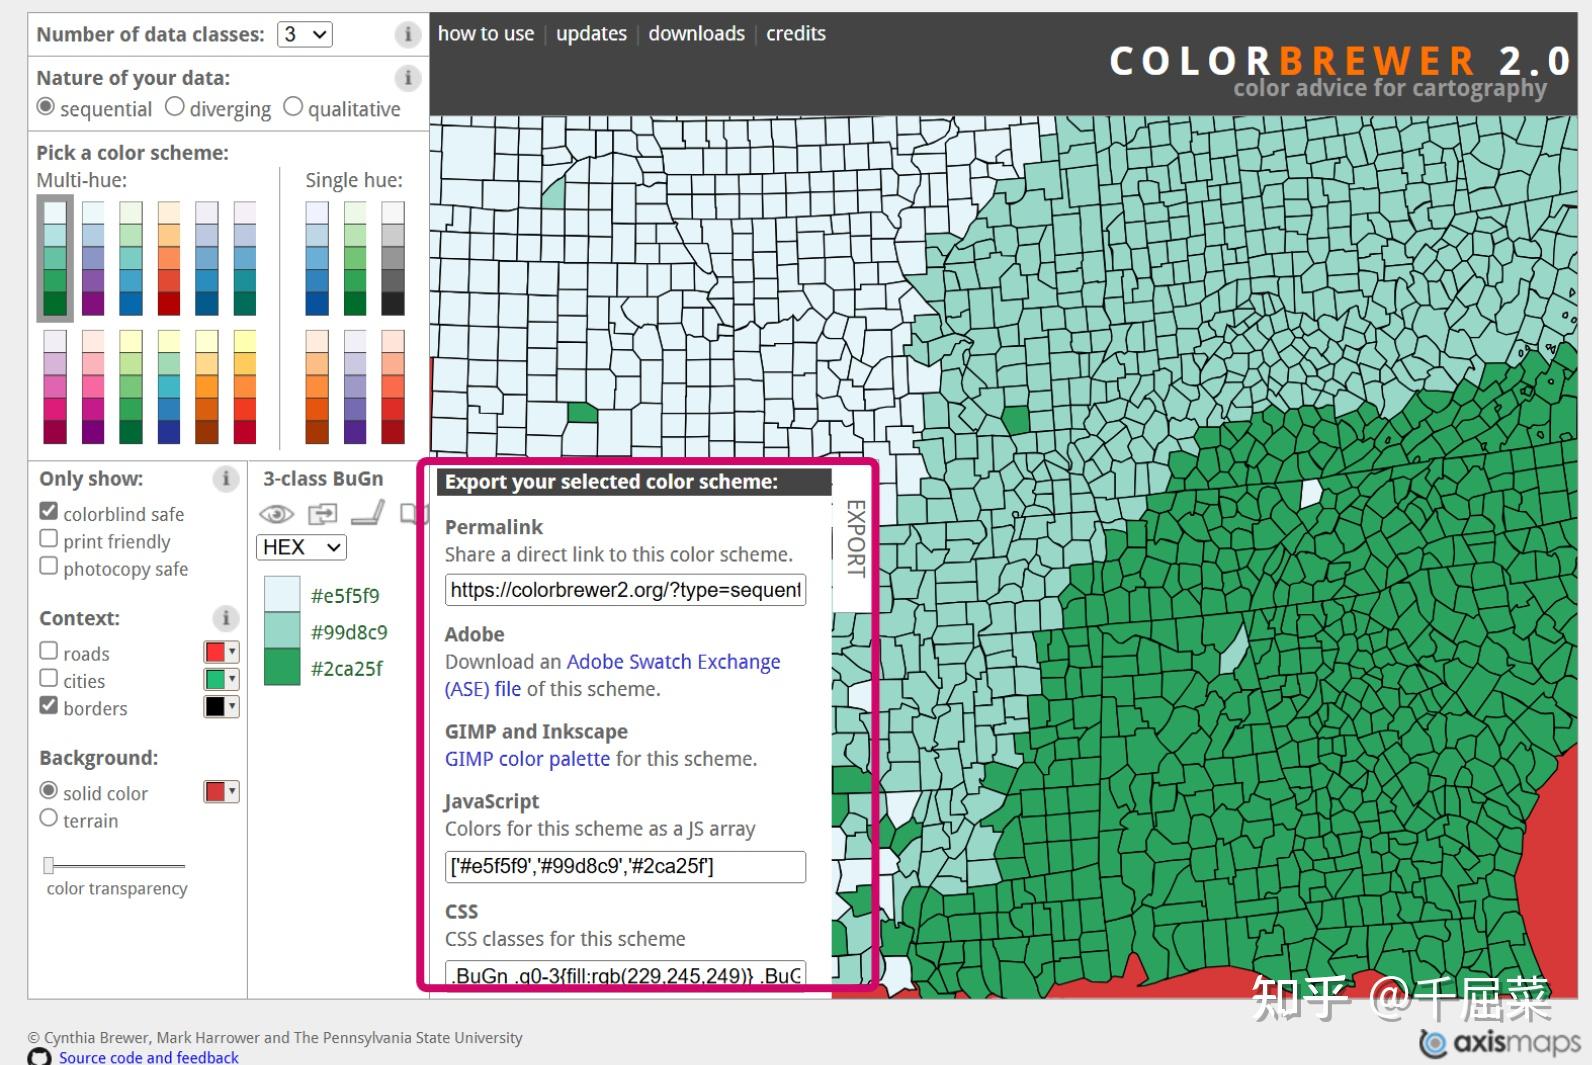View the credits page
This screenshot has height=1065, width=1592.
tap(796, 33)
